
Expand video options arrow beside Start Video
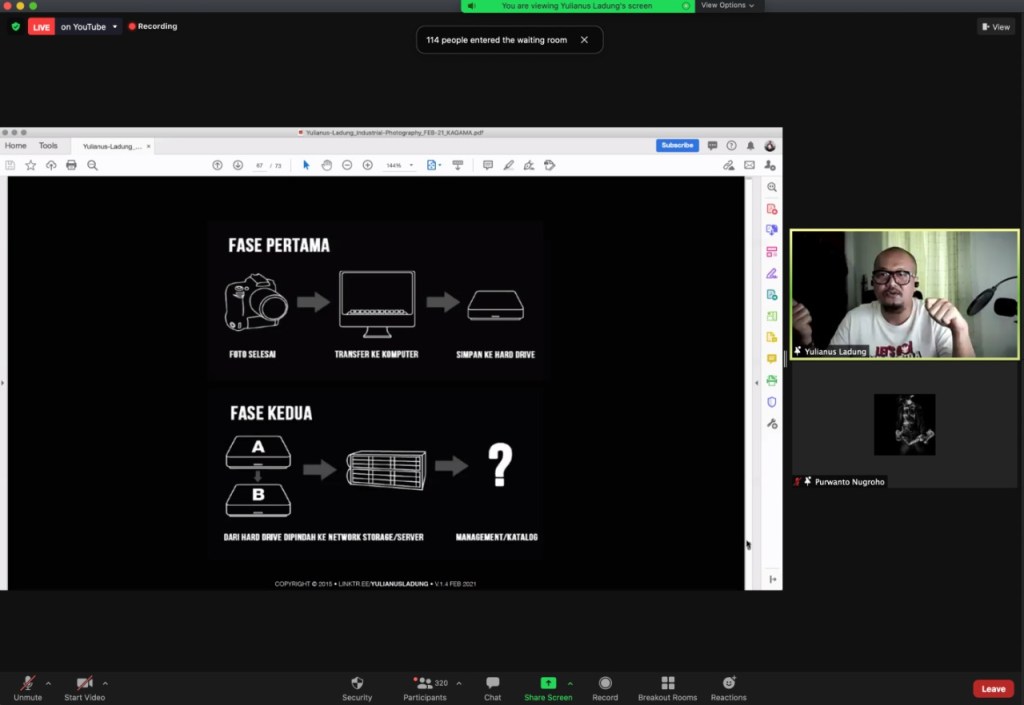coord(105,684)
